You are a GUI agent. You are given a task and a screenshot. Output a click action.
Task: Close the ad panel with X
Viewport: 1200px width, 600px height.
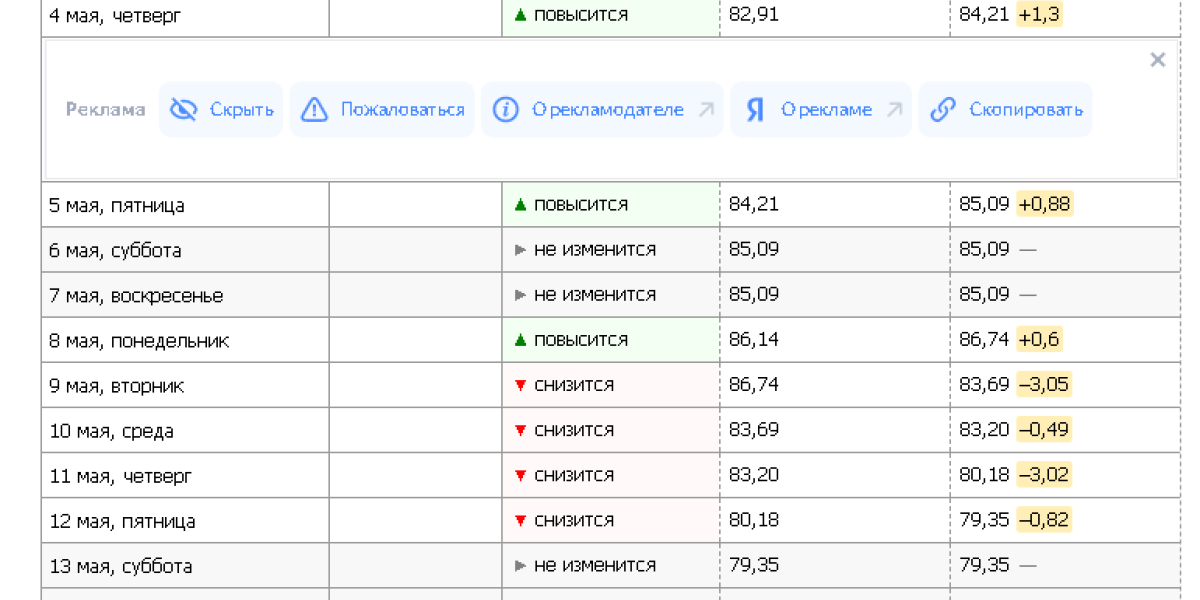[1157, 60]
